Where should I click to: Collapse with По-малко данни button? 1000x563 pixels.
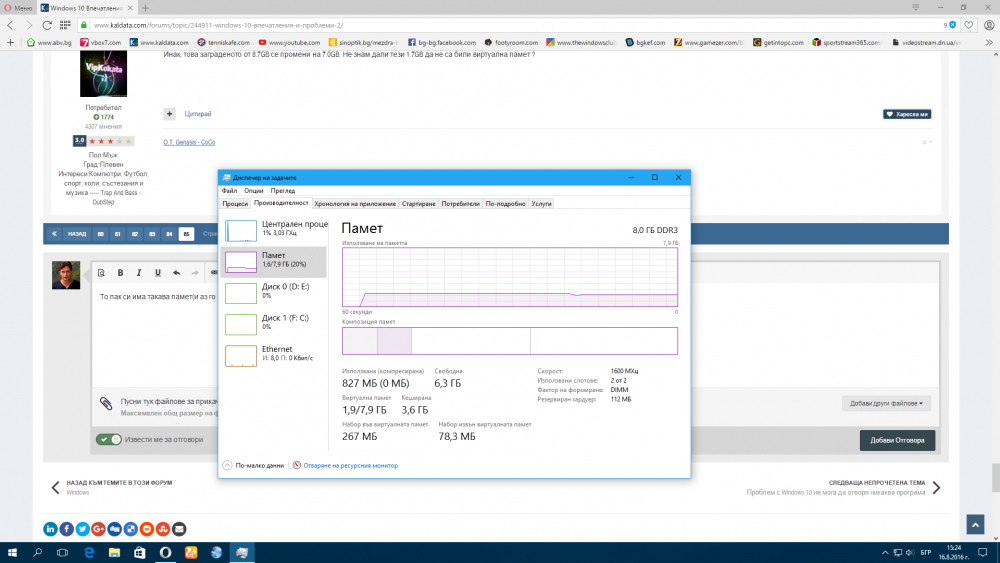coord(253,465)
